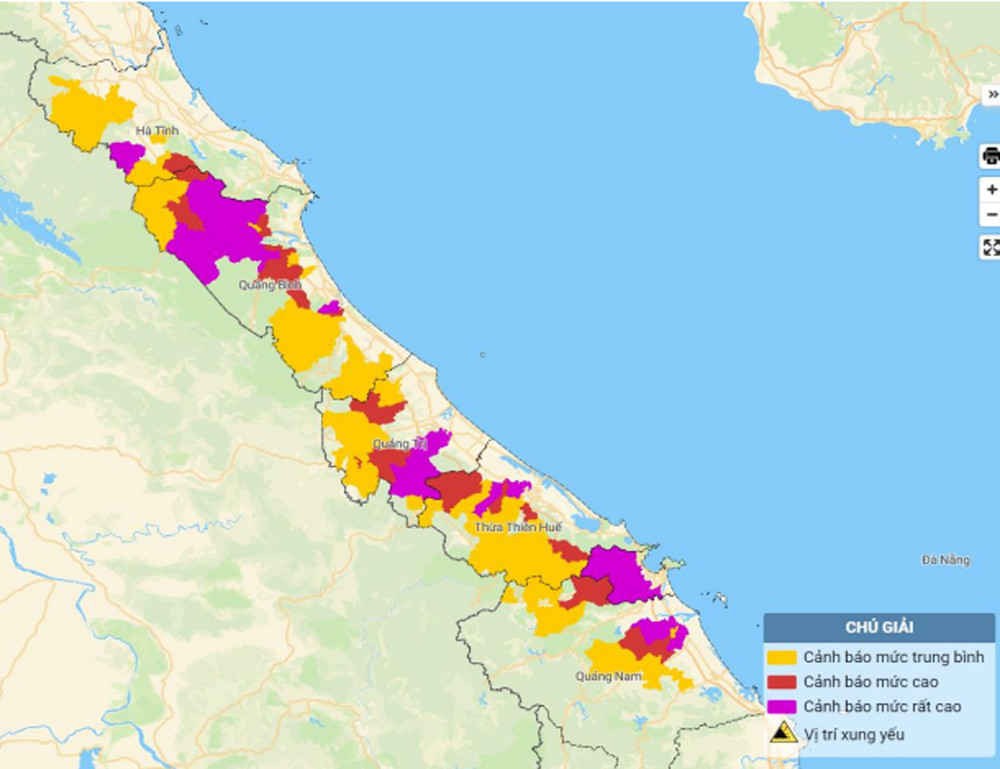Click the CHÚ GIẢI legend header
Viewport: 1000px width, 769px height.
879,628
